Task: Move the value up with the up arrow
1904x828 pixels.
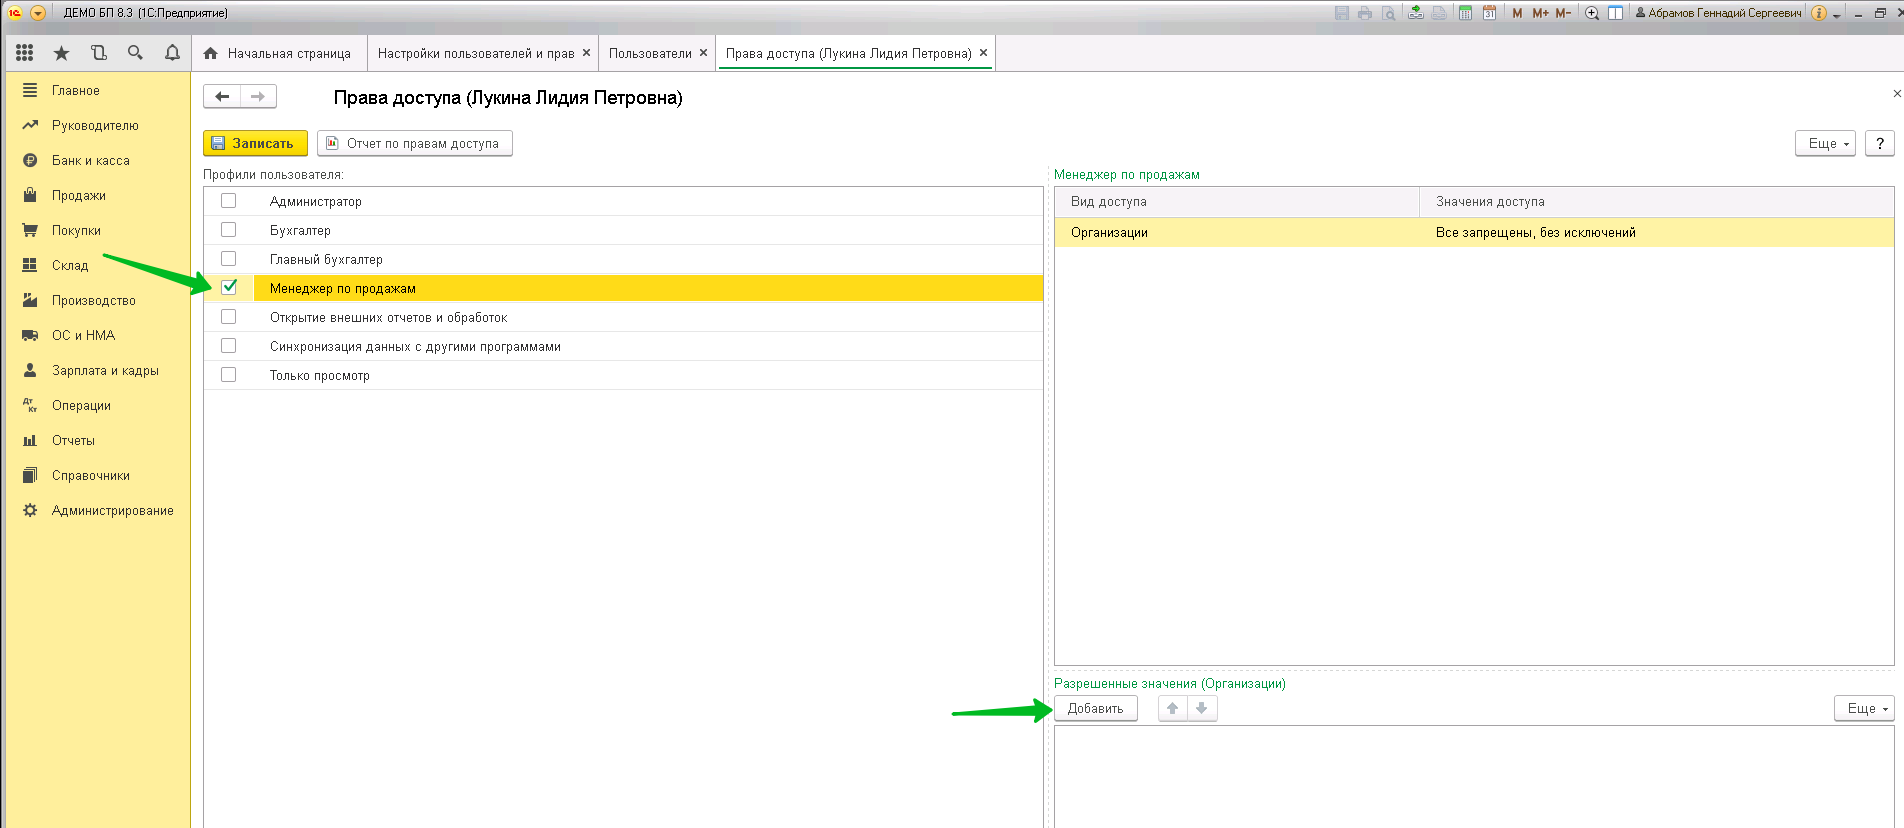Action: tap(1172, 708)
